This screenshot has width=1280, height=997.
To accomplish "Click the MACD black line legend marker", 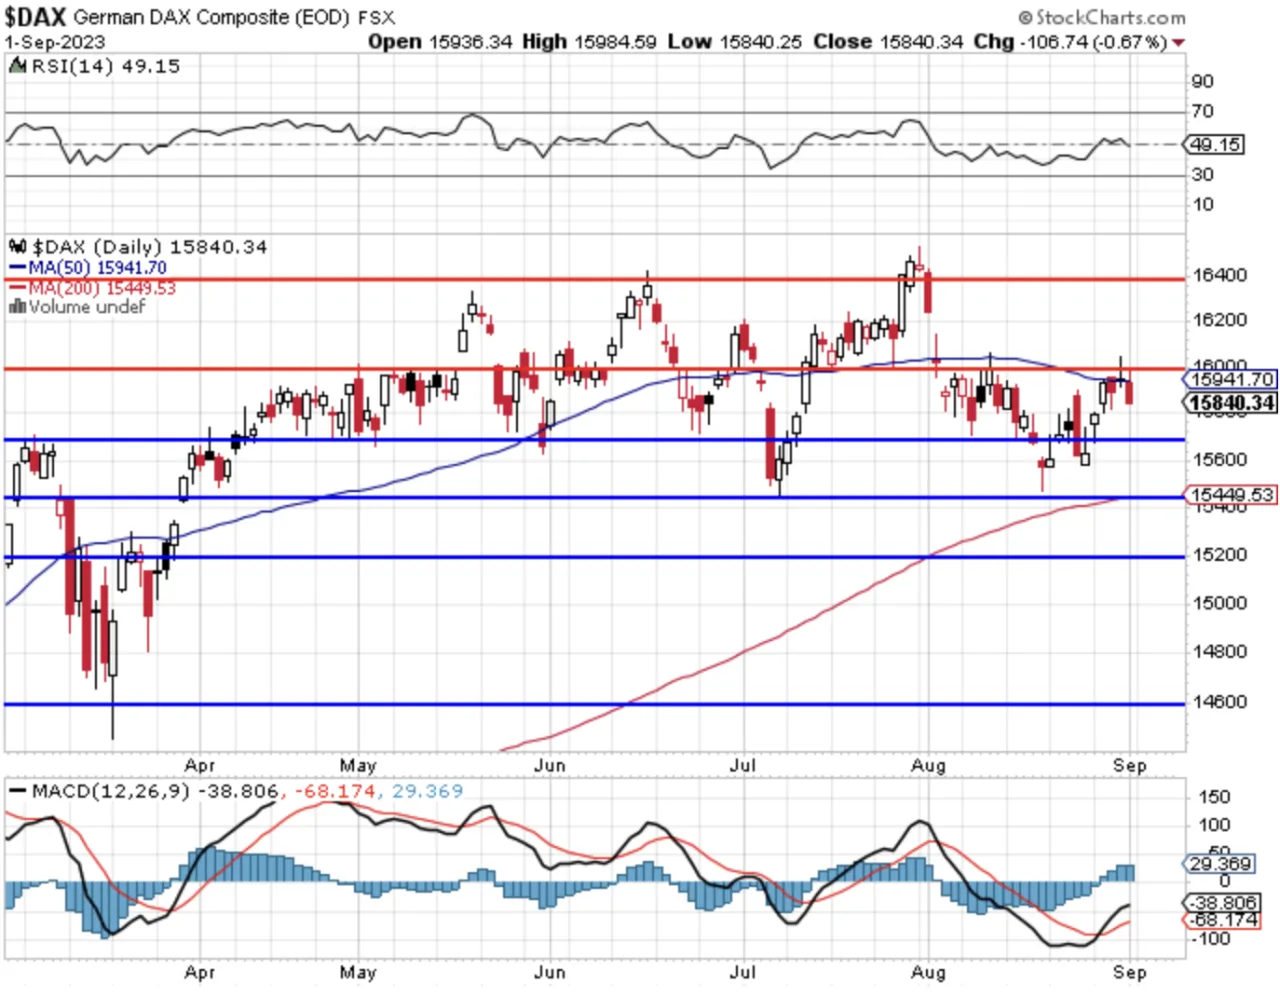I will click(17, 791).
